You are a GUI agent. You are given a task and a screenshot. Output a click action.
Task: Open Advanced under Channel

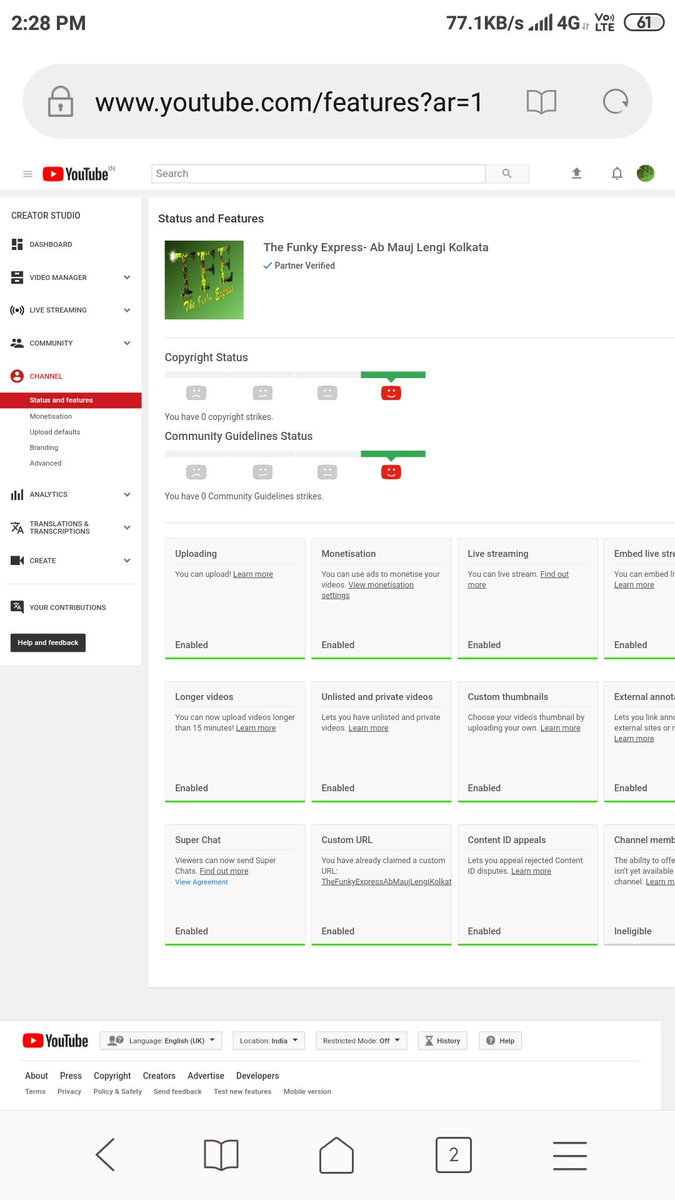[46, 463]
